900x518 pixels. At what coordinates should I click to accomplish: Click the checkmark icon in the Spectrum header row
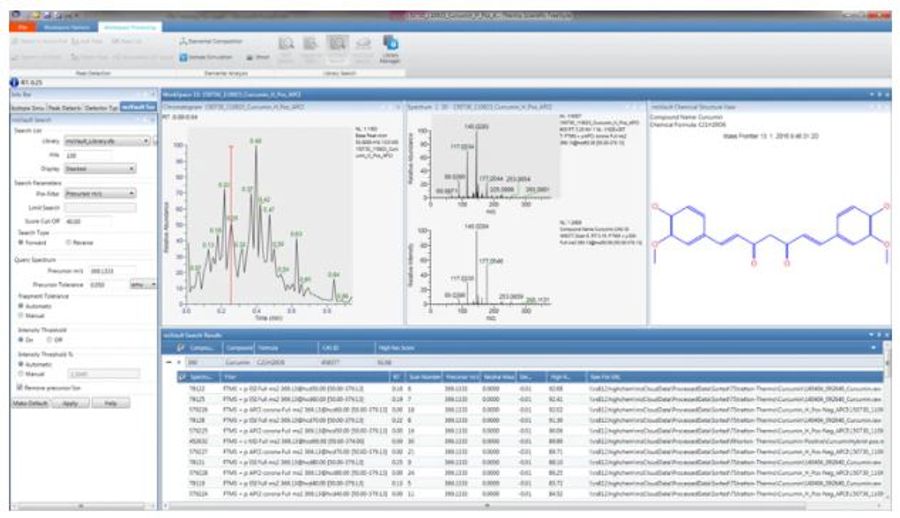(x=184, y=377)
